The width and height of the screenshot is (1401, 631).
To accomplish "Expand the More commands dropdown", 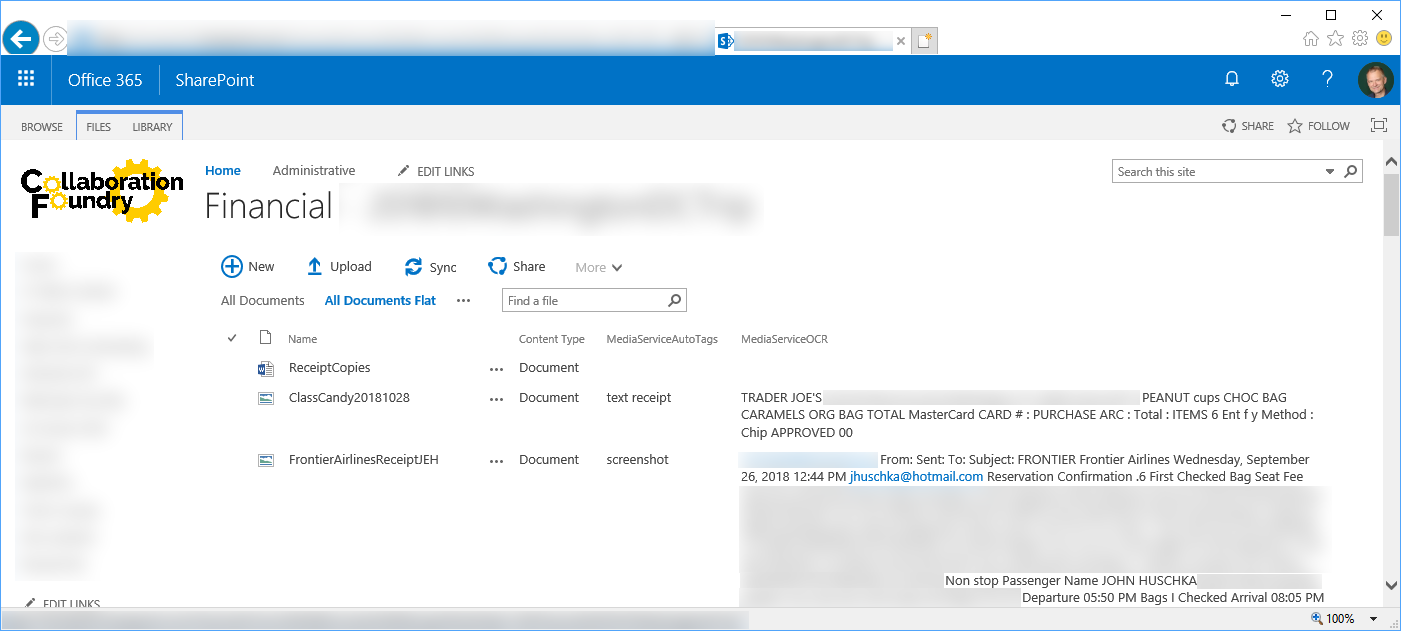I will (599, 267).
